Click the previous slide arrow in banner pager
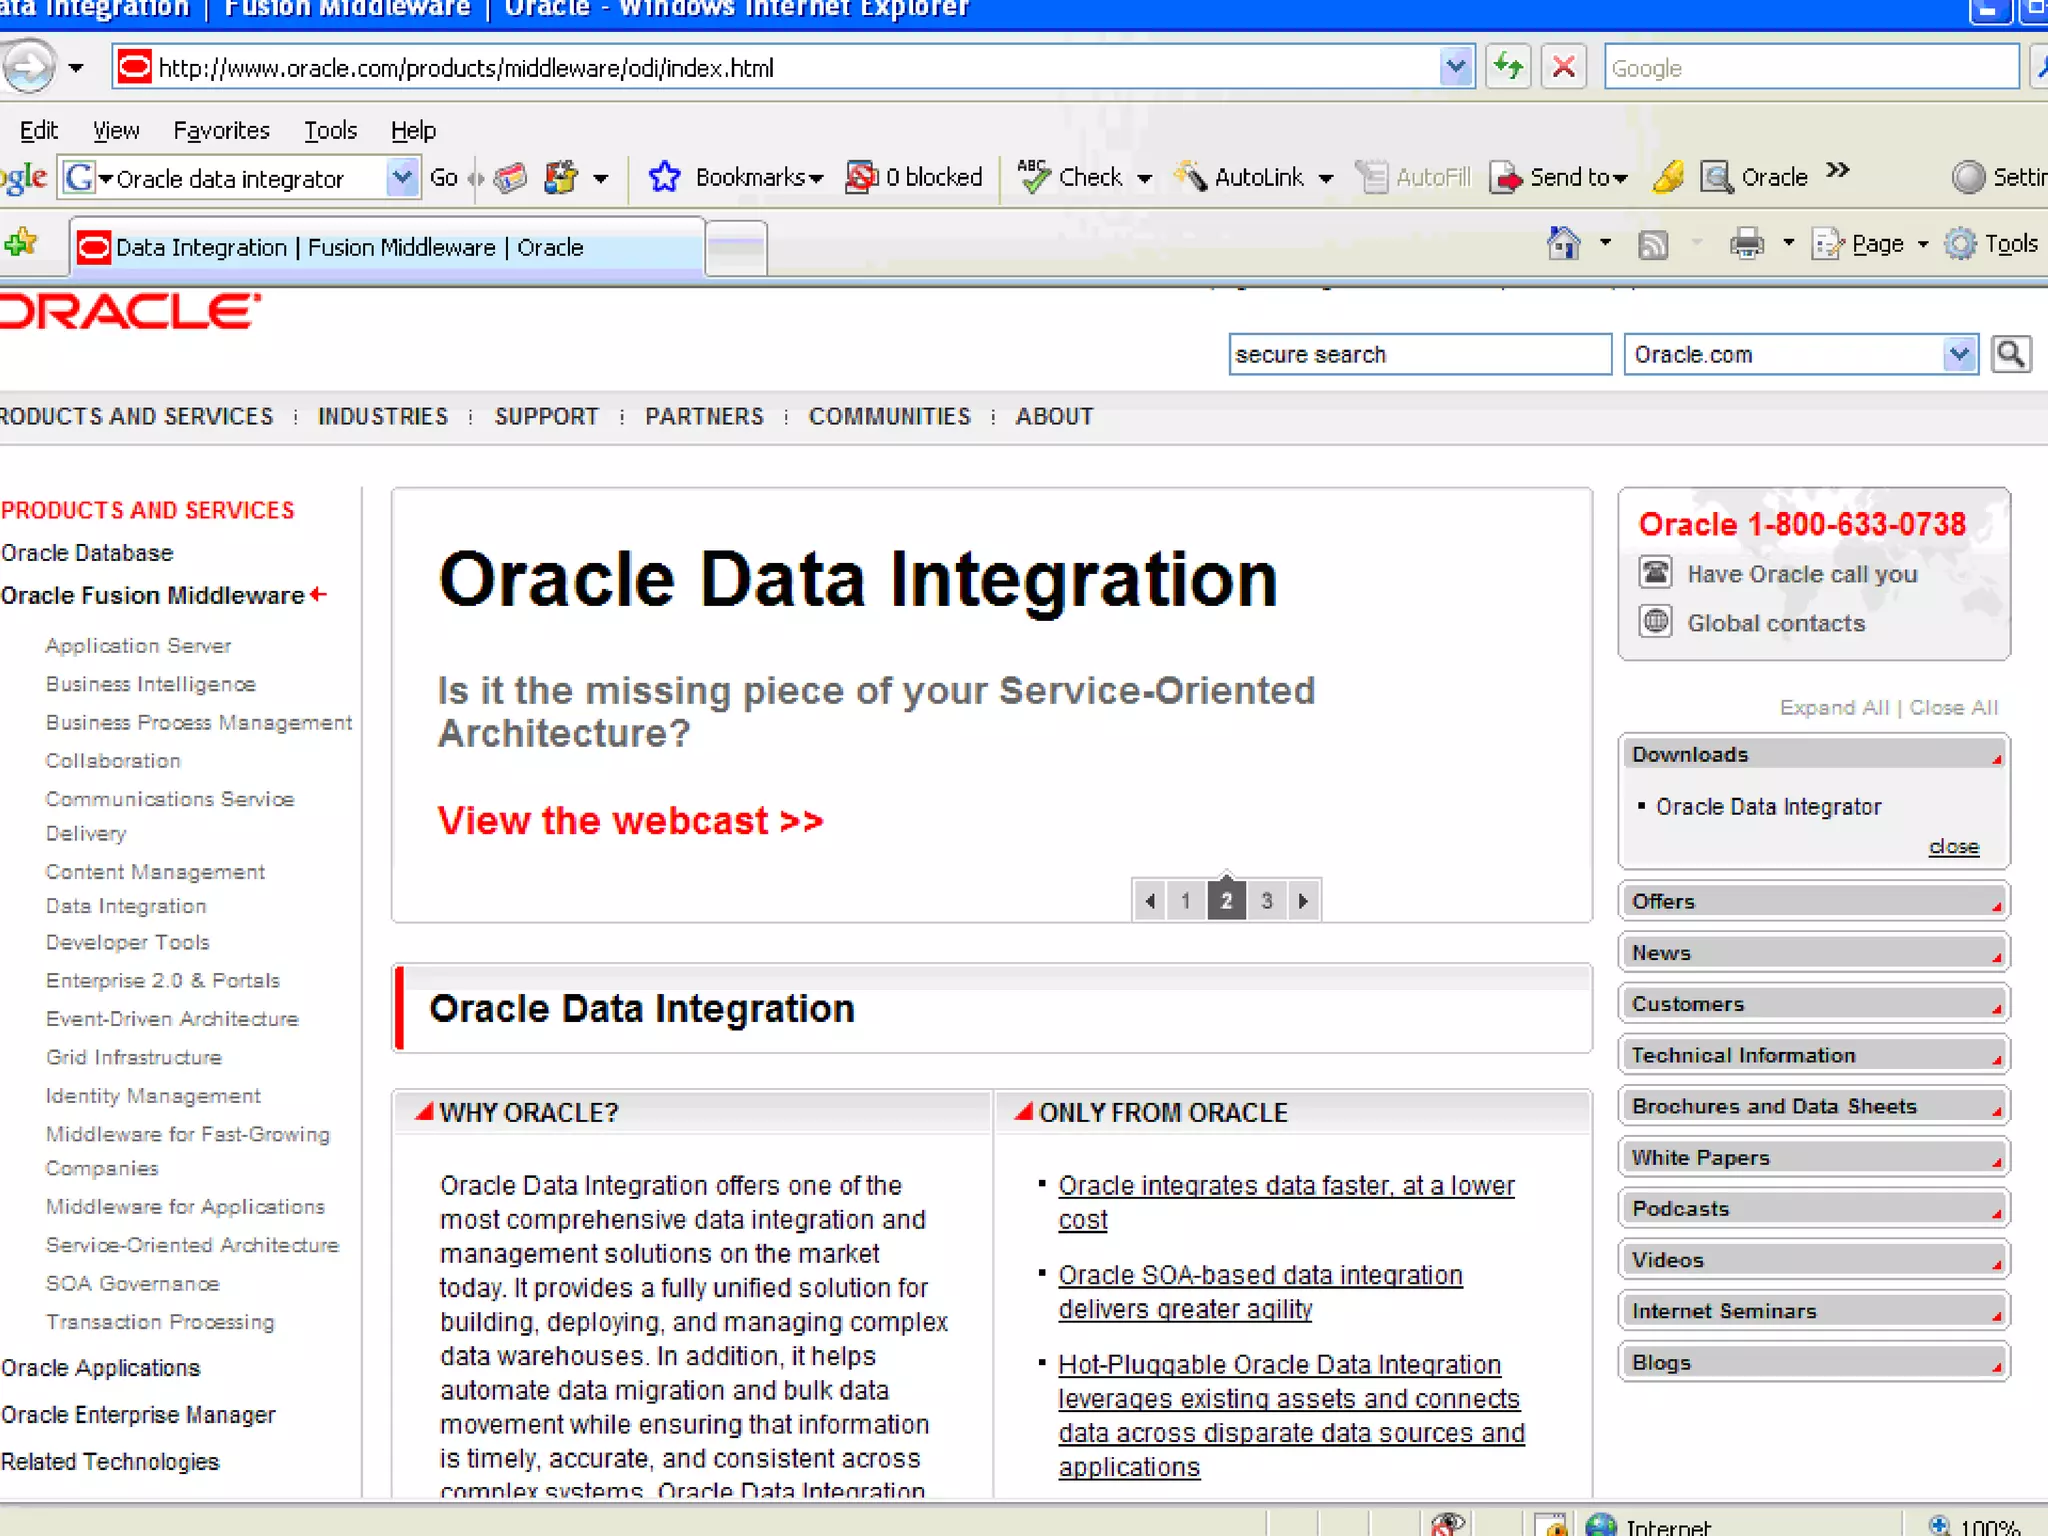 tap(1150, 901)
